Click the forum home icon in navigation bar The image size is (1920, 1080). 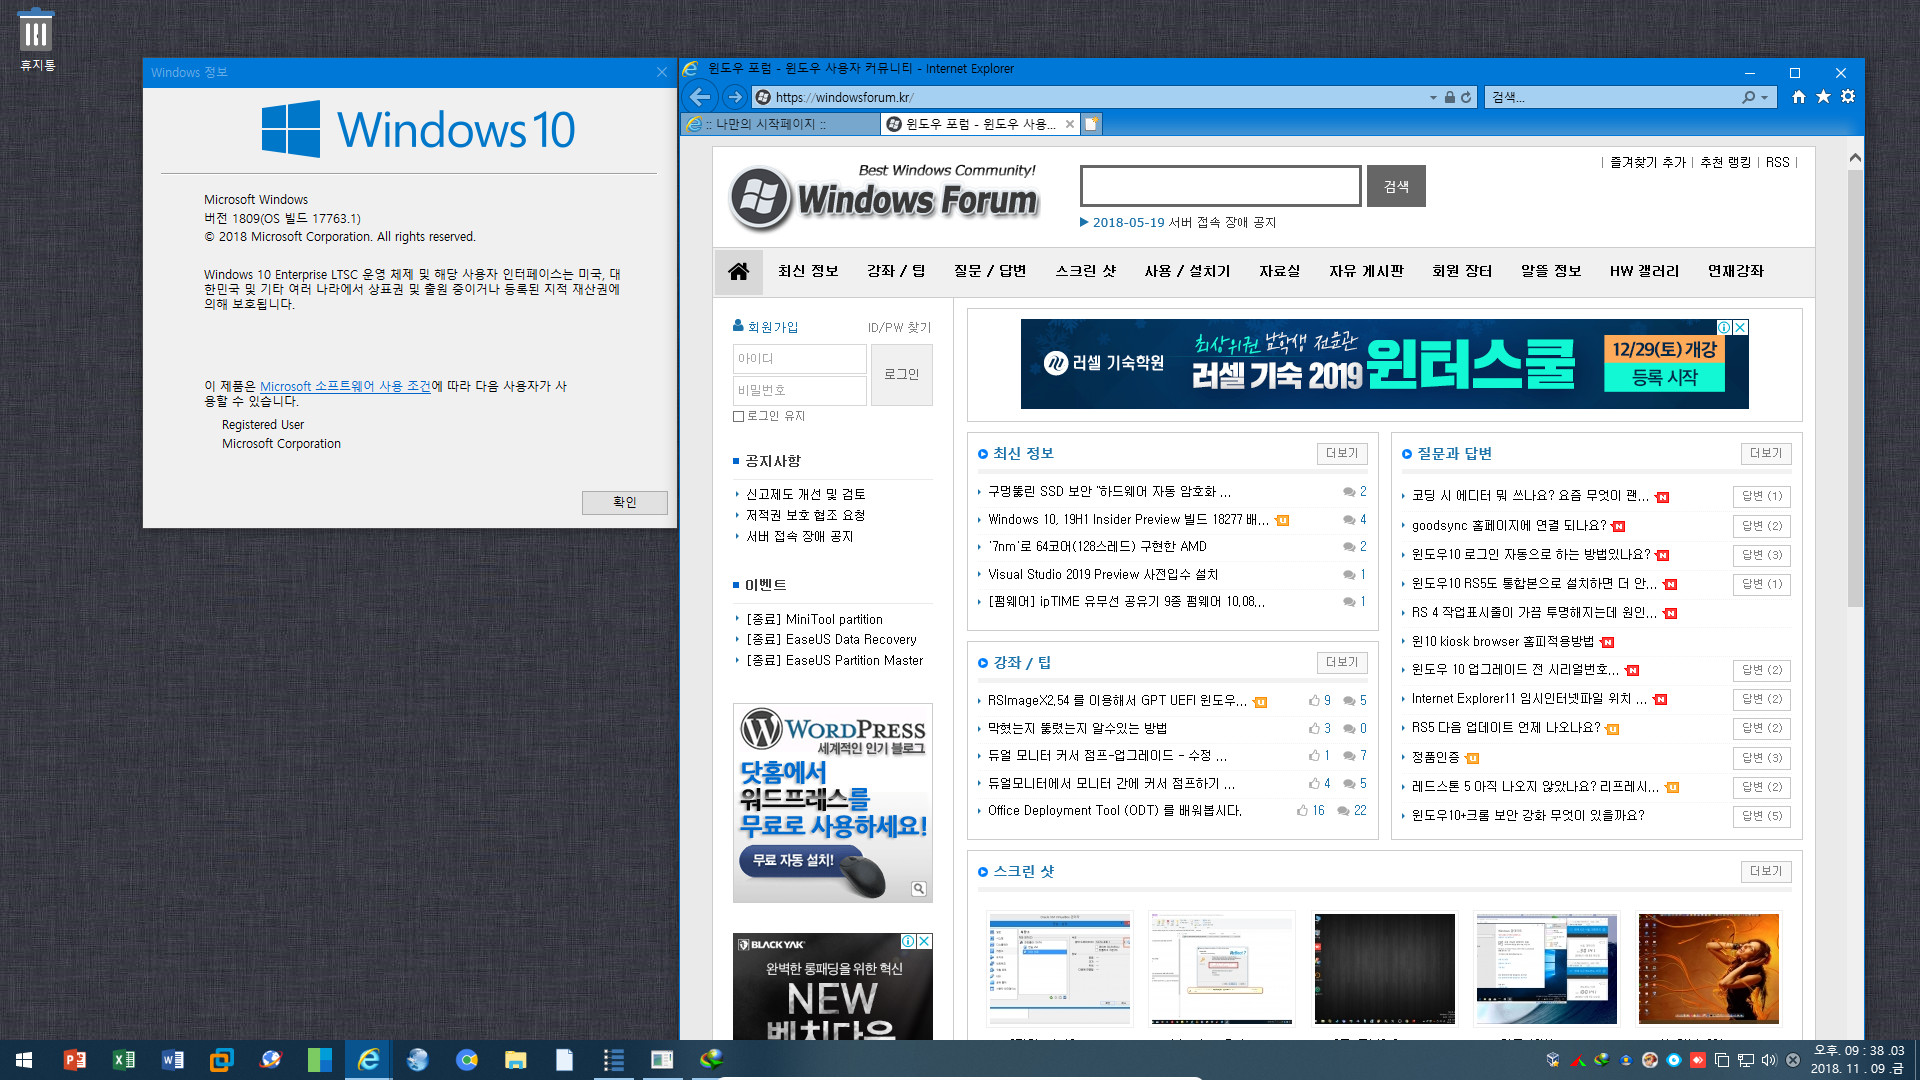point(739,271)
